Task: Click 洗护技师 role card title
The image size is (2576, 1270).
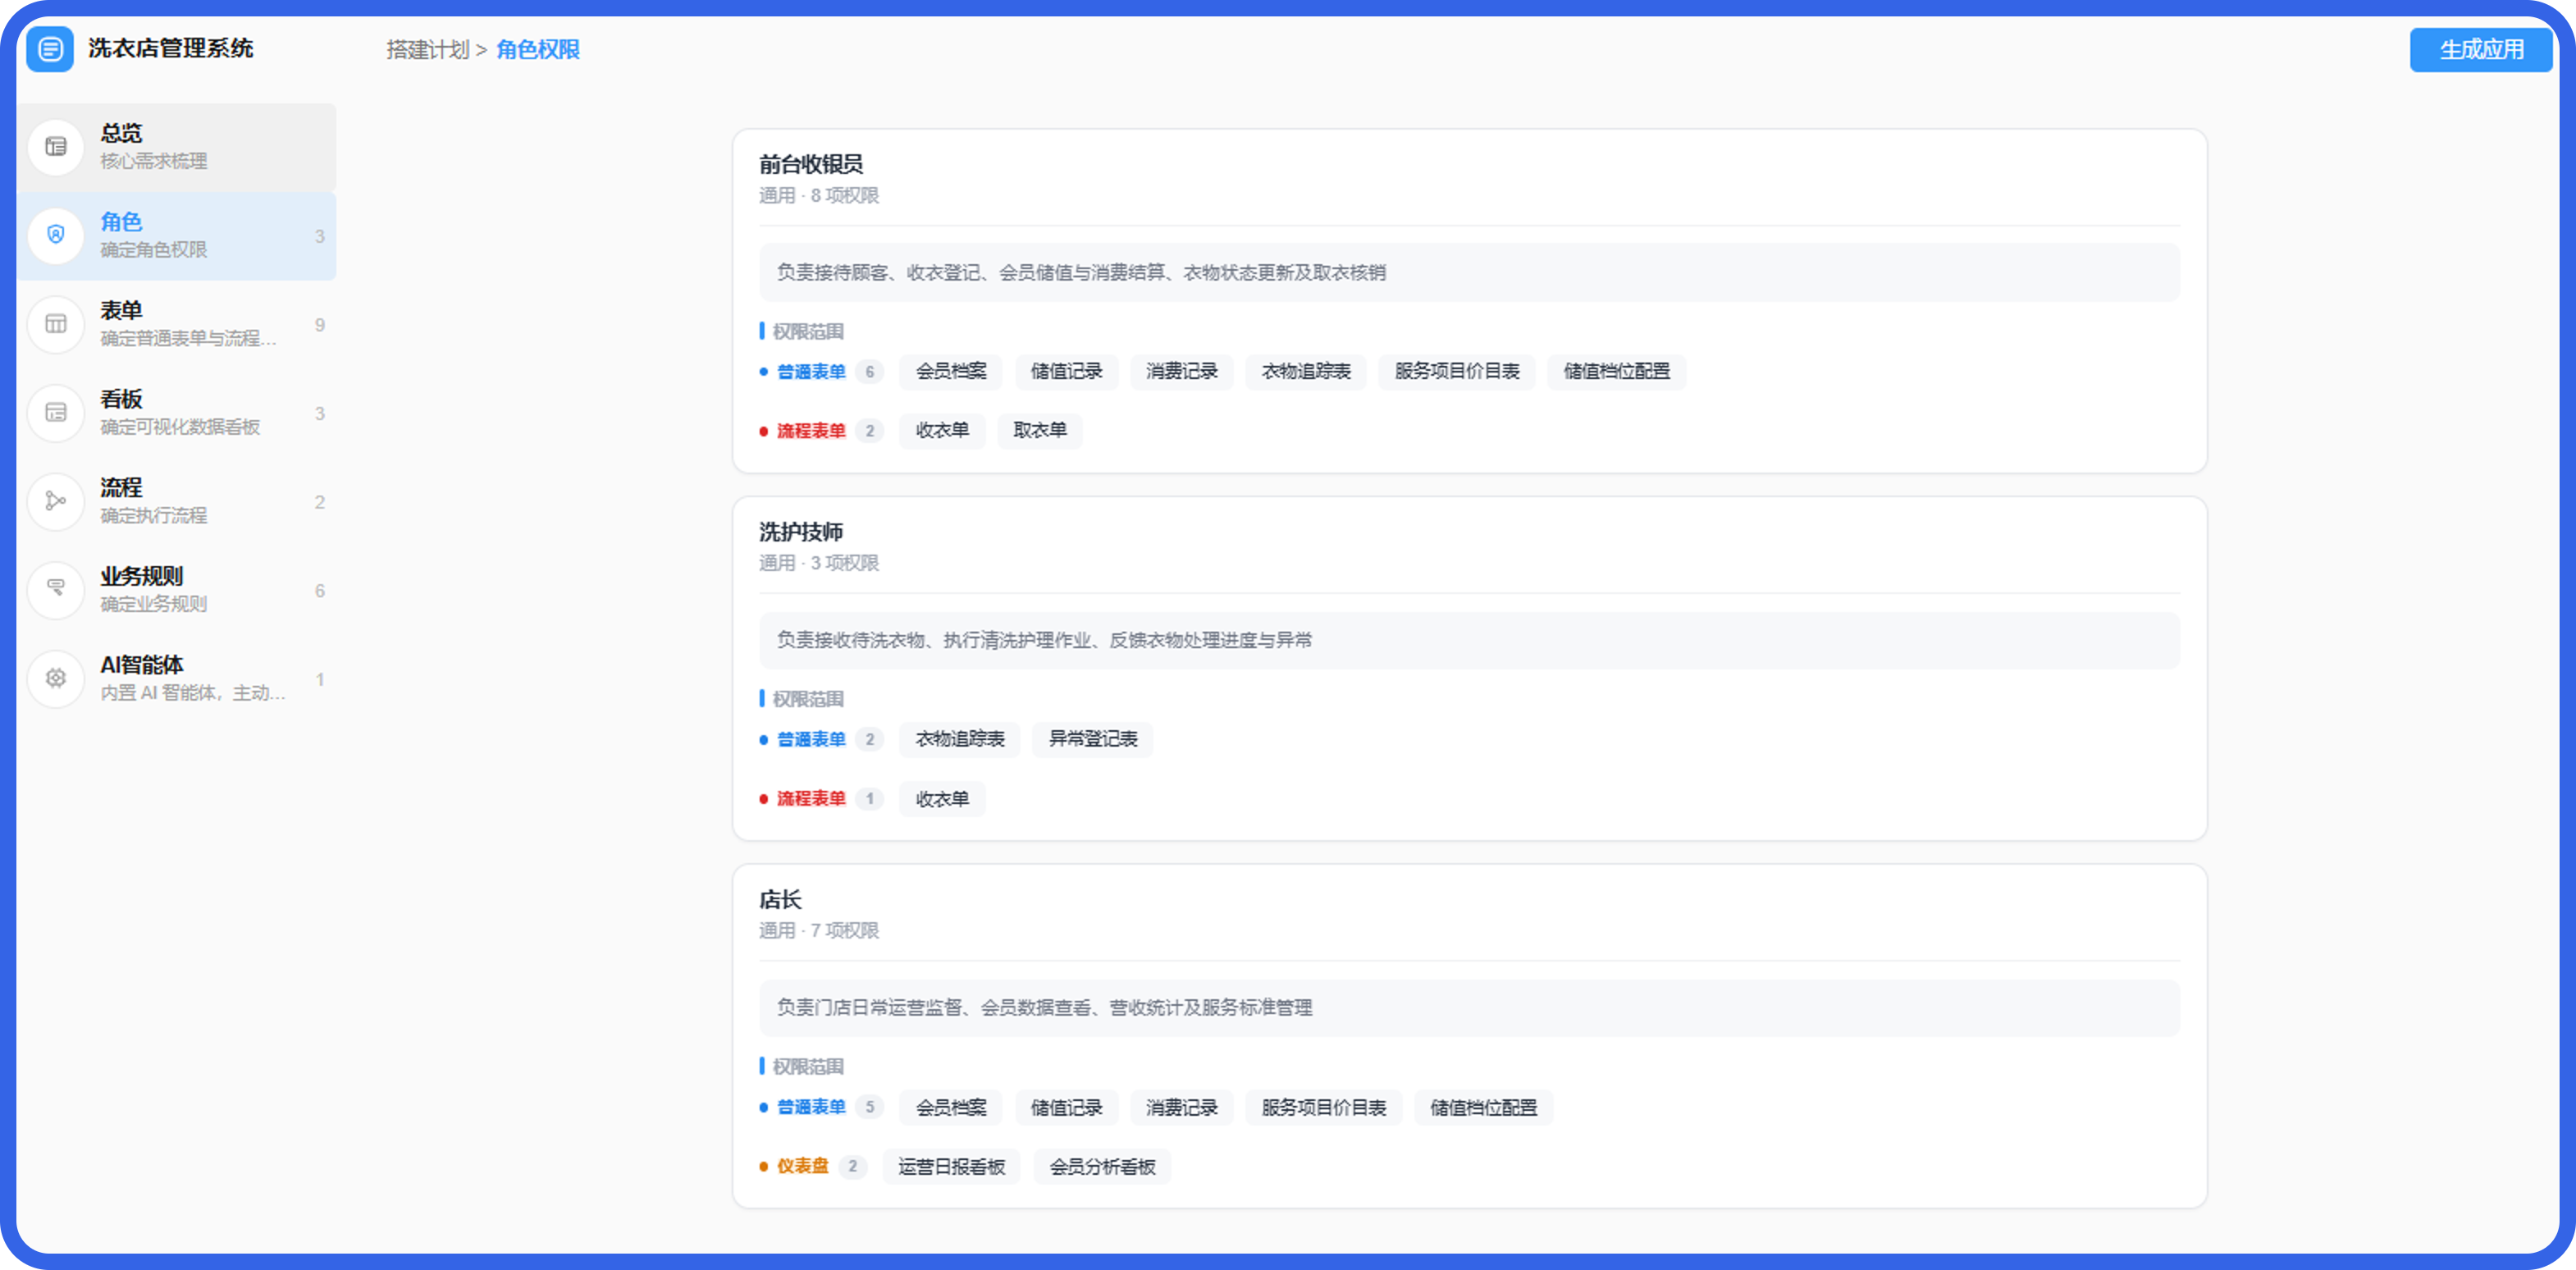Action: tap(801, 532)
